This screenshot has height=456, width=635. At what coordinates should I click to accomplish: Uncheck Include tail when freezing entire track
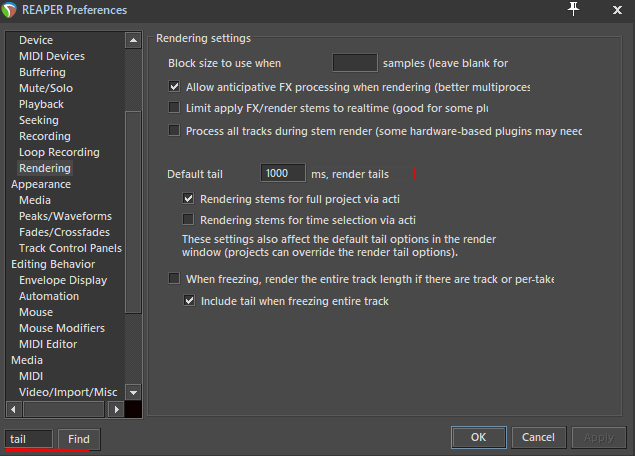click(189, 300)
